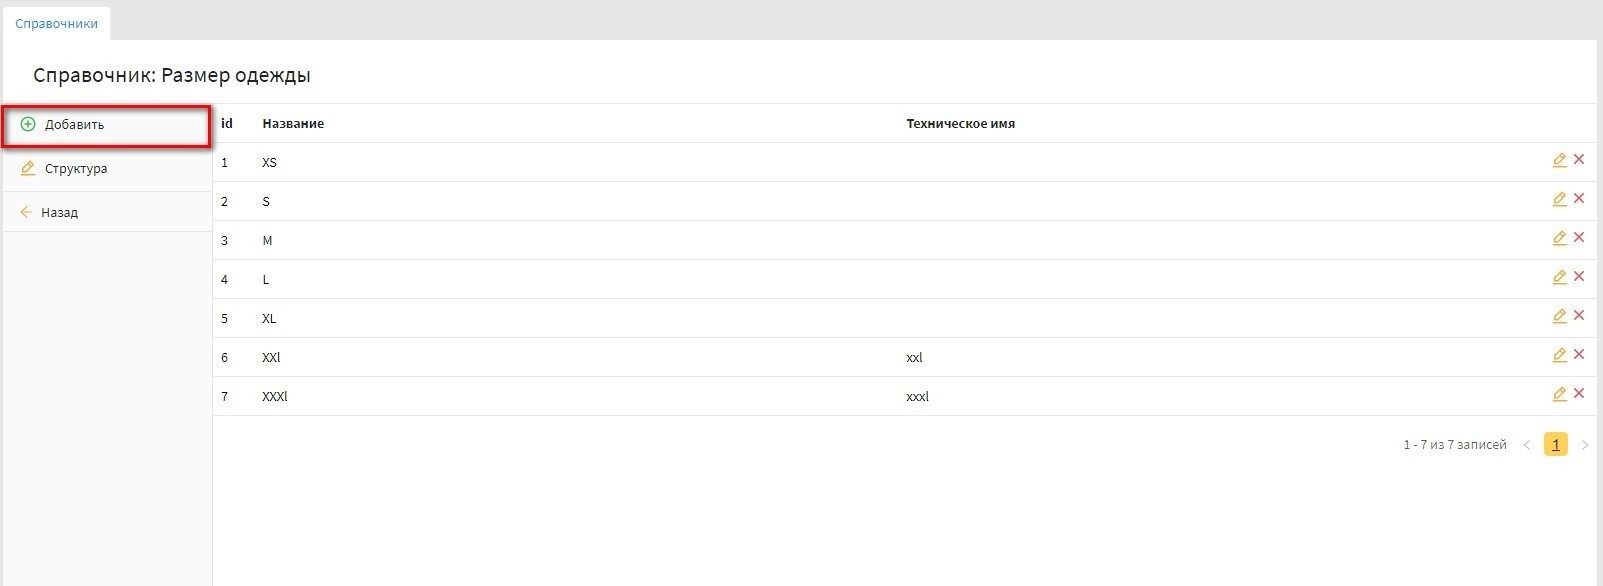Screen dimensions: 1603x586
Task: Click the Техническое имя column header
Action: pyautogui.click(x=960, y=124)
